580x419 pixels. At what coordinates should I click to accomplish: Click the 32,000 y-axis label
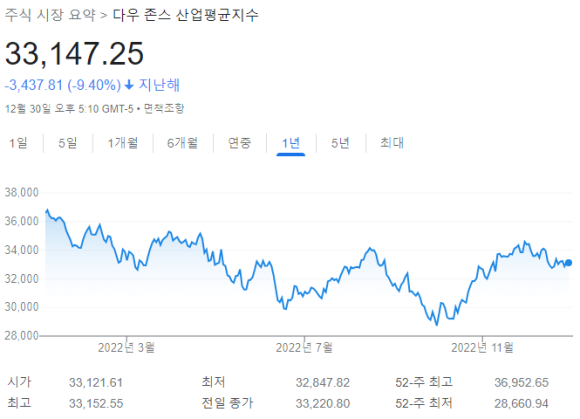point(21,278)
